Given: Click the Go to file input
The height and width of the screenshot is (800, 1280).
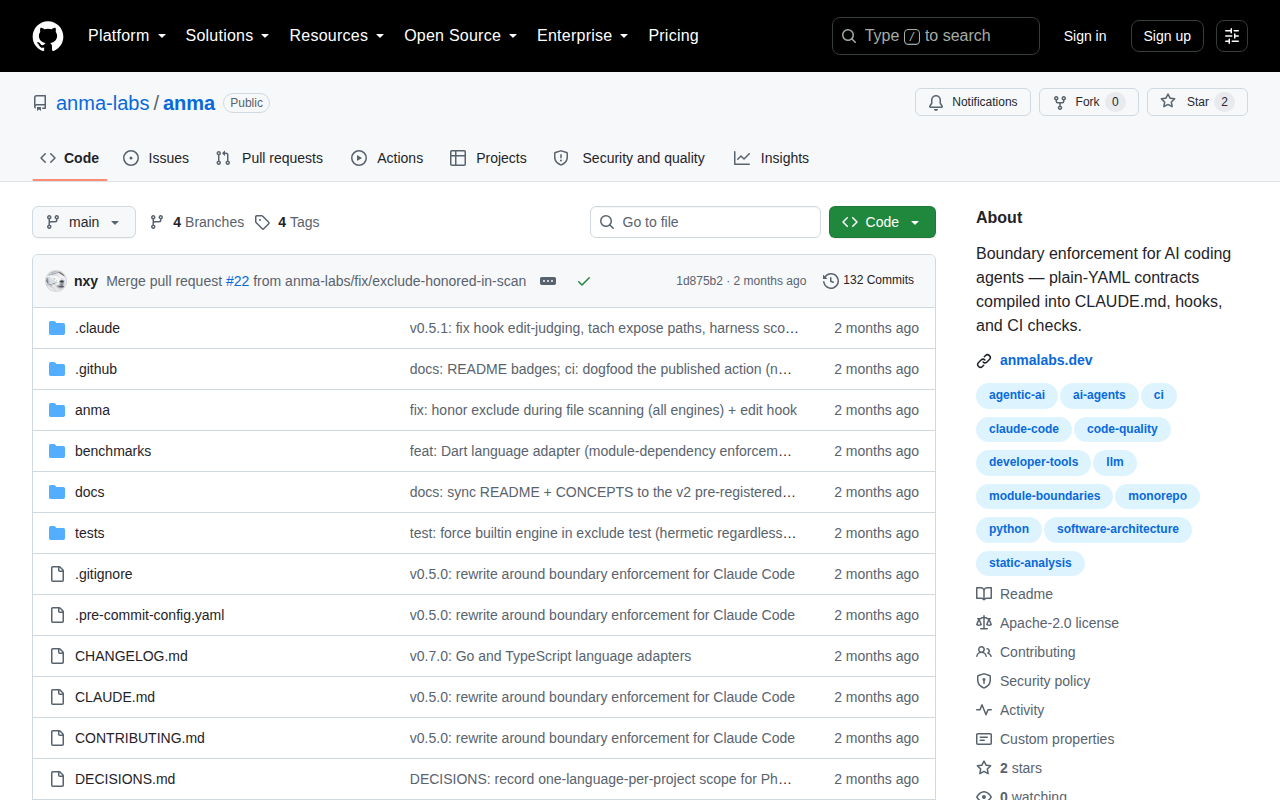Looking at the screenshot, I should pyautogui.click(x=705, y=222).
